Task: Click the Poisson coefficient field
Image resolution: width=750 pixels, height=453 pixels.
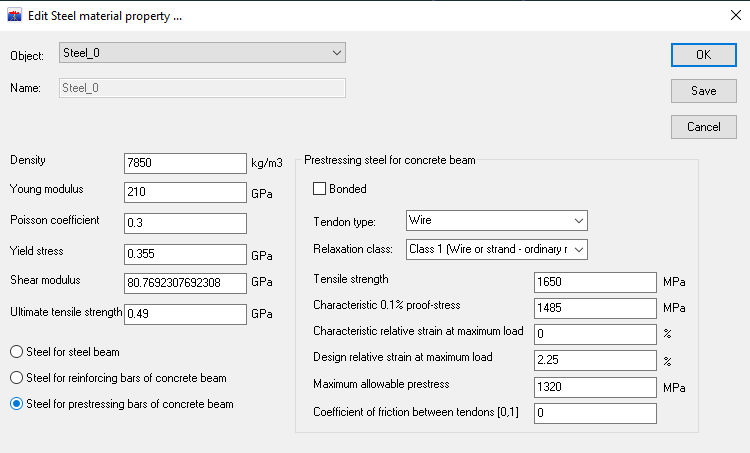Action: point(185,223)
